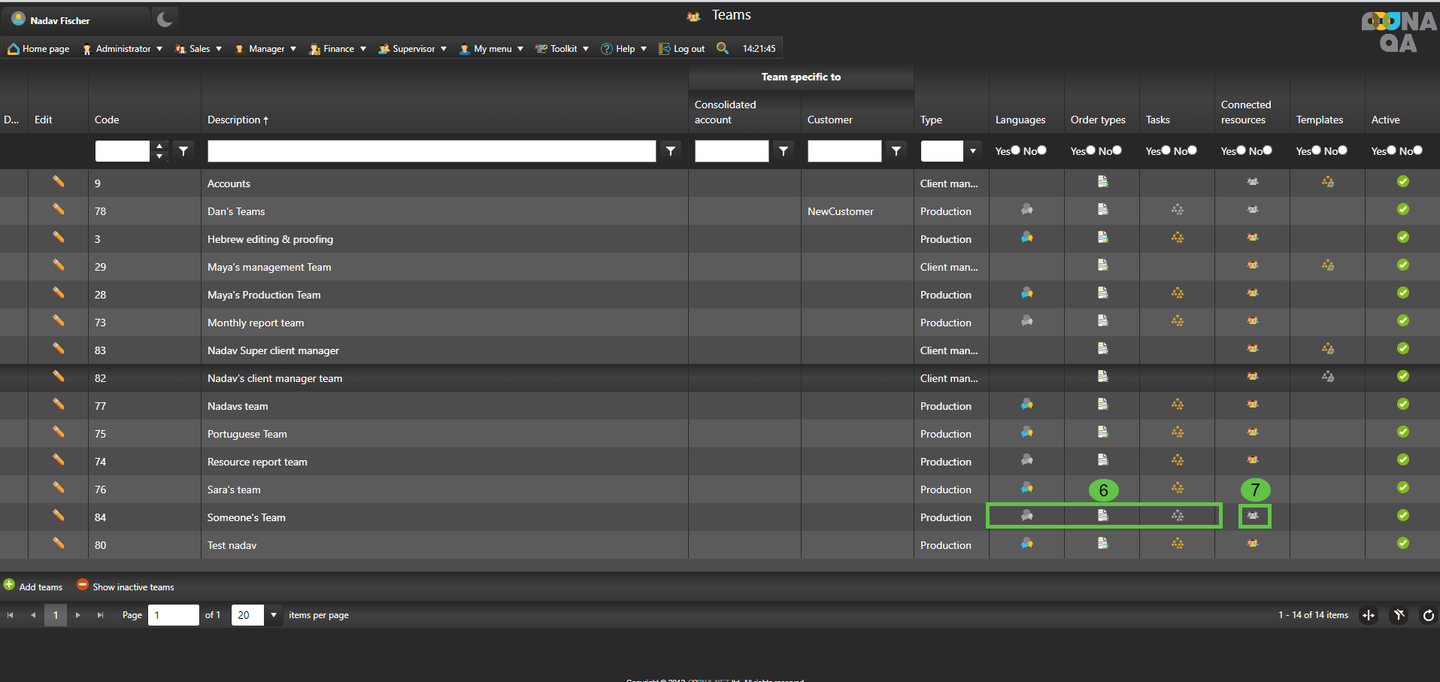Select Yes radio under Languages filter
This screenshot has width=1440, height=682.
[x=1015, y=151]
